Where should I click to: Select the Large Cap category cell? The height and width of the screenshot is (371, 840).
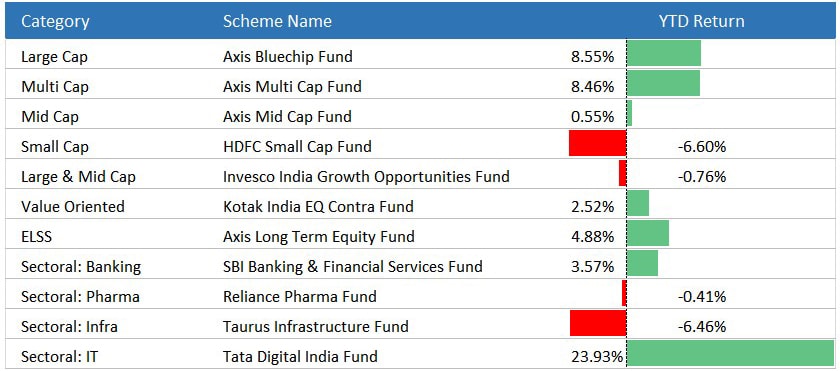54,57
